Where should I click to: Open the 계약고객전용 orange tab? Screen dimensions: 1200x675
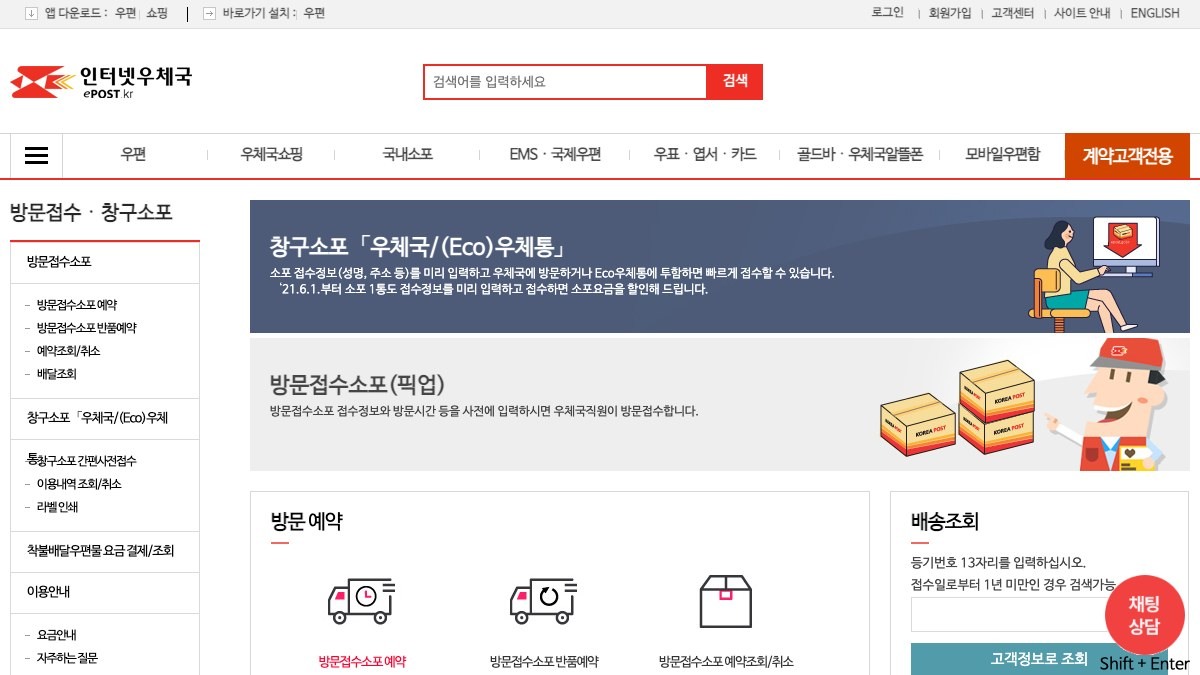coord(1127,156)
